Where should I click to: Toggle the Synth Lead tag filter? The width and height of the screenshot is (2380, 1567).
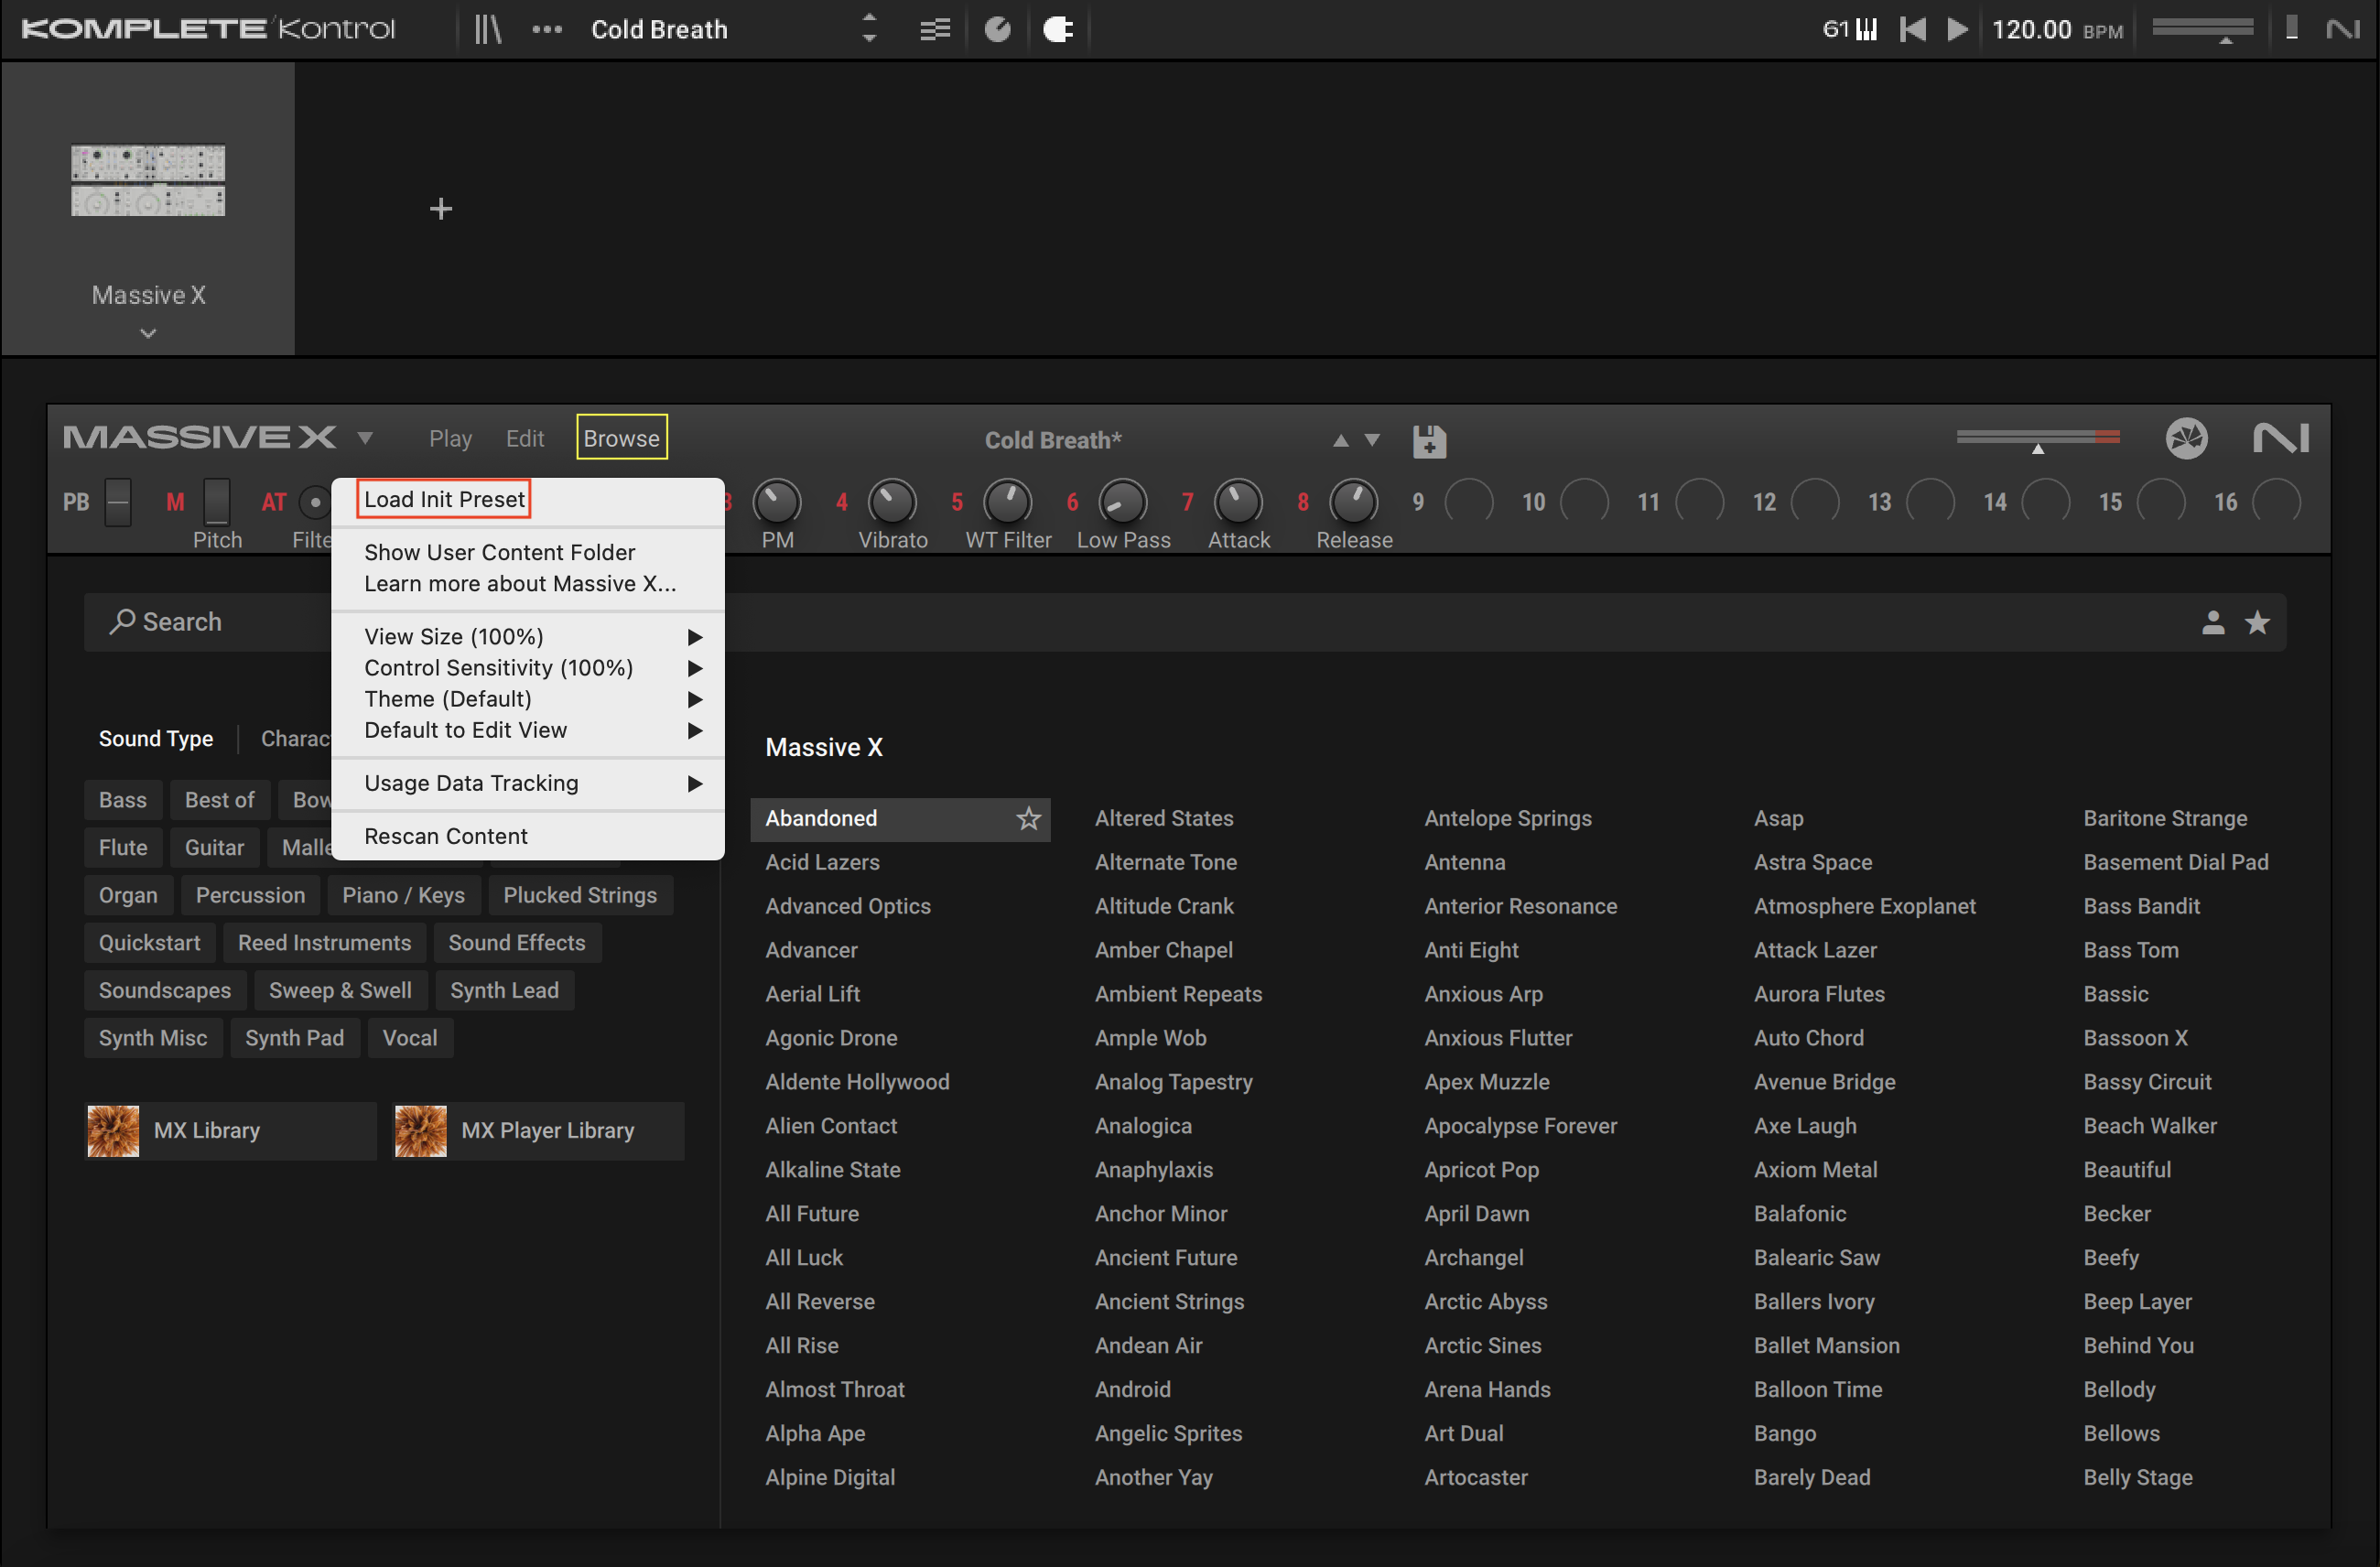click(x=504, y=990)
